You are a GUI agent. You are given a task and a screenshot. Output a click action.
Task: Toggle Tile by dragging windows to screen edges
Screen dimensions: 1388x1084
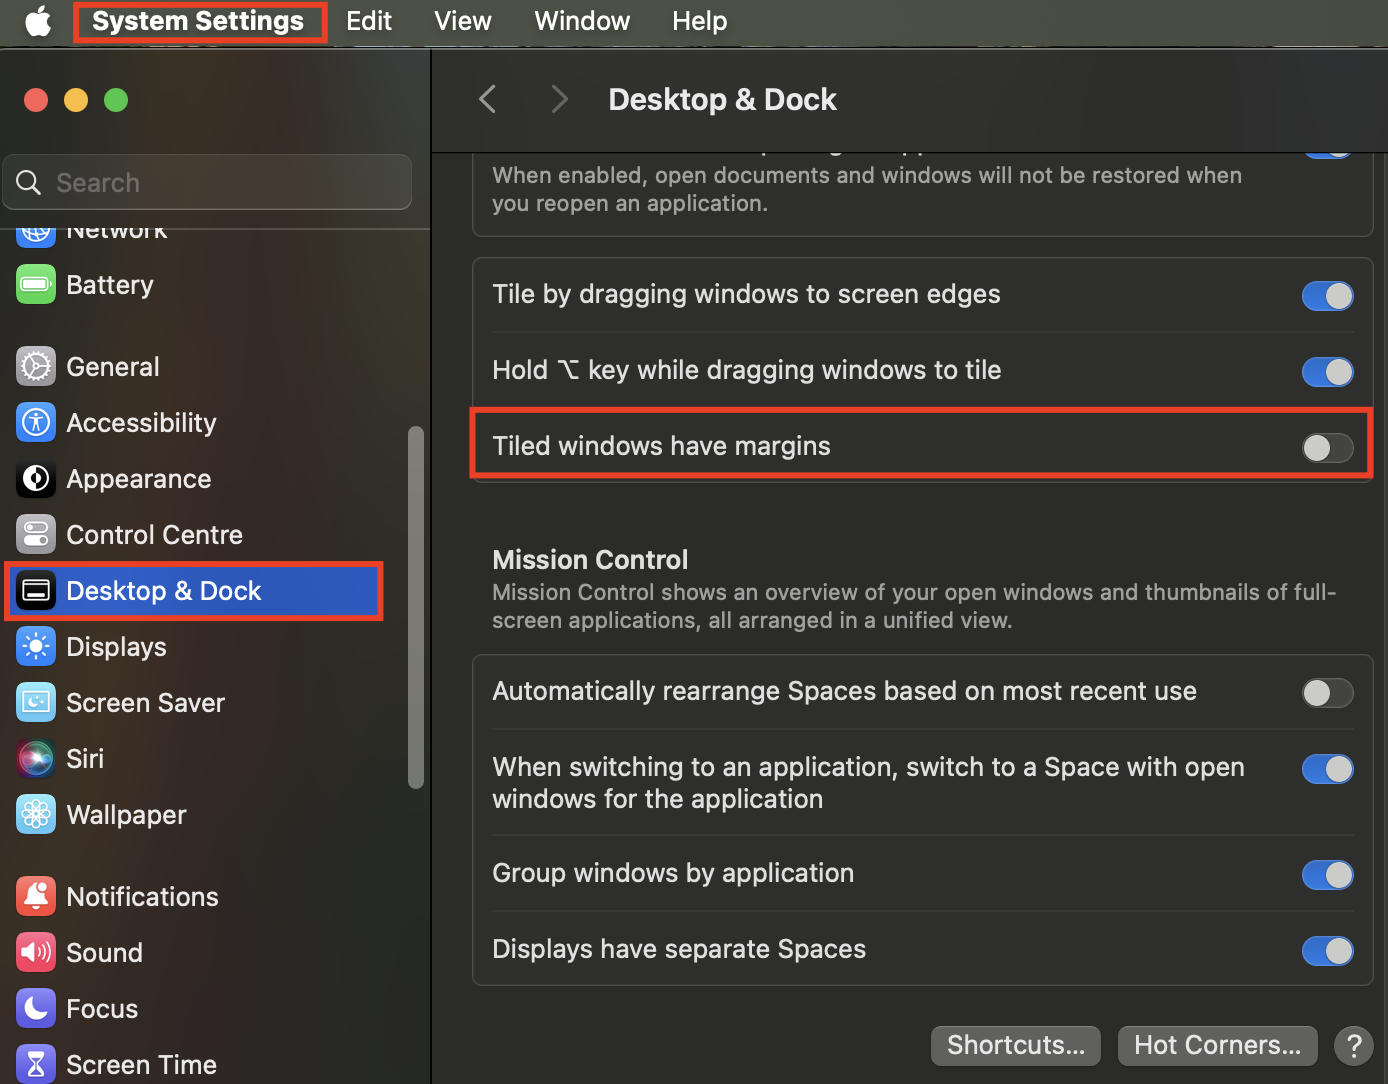(1328, 296)
